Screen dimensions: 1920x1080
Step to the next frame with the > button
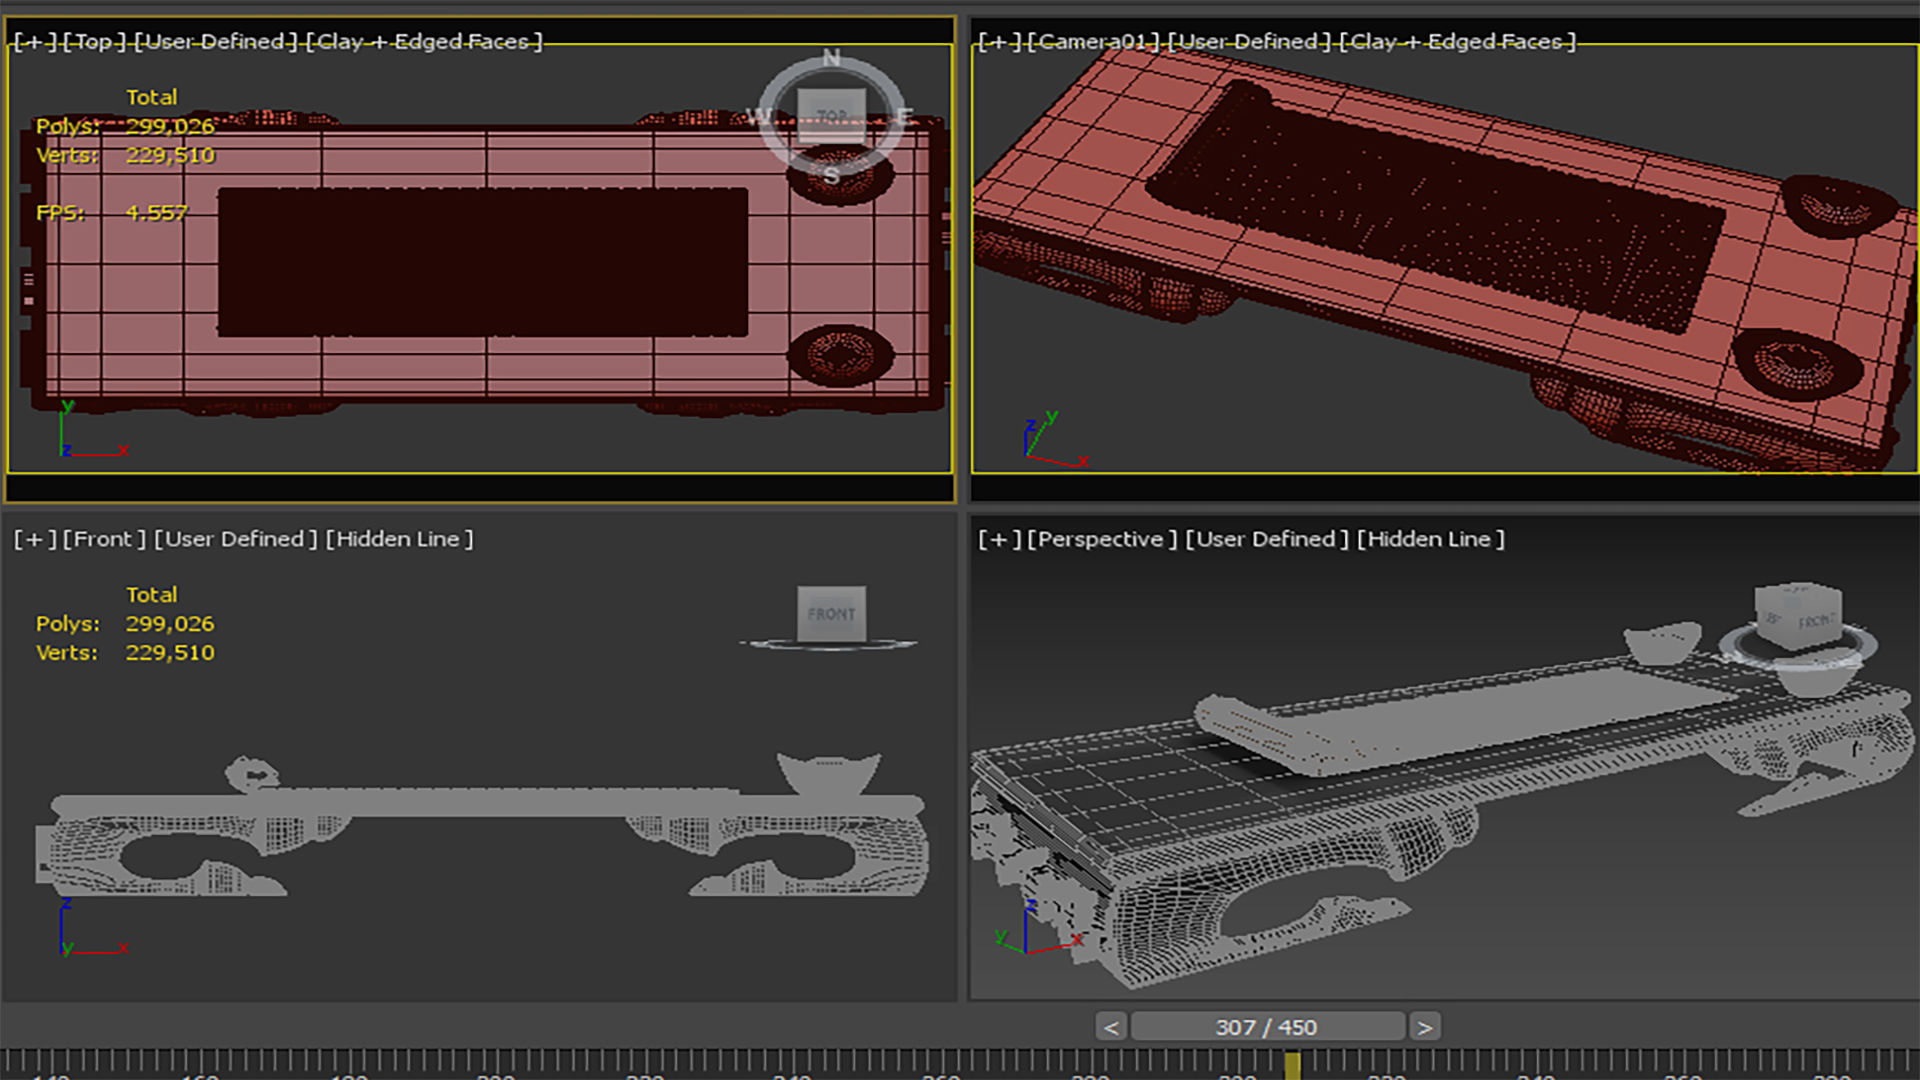tap(1424, 1027)
